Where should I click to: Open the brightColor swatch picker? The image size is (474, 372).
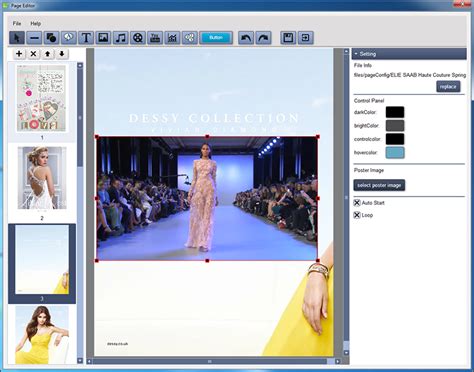click(x=395, y=126)
